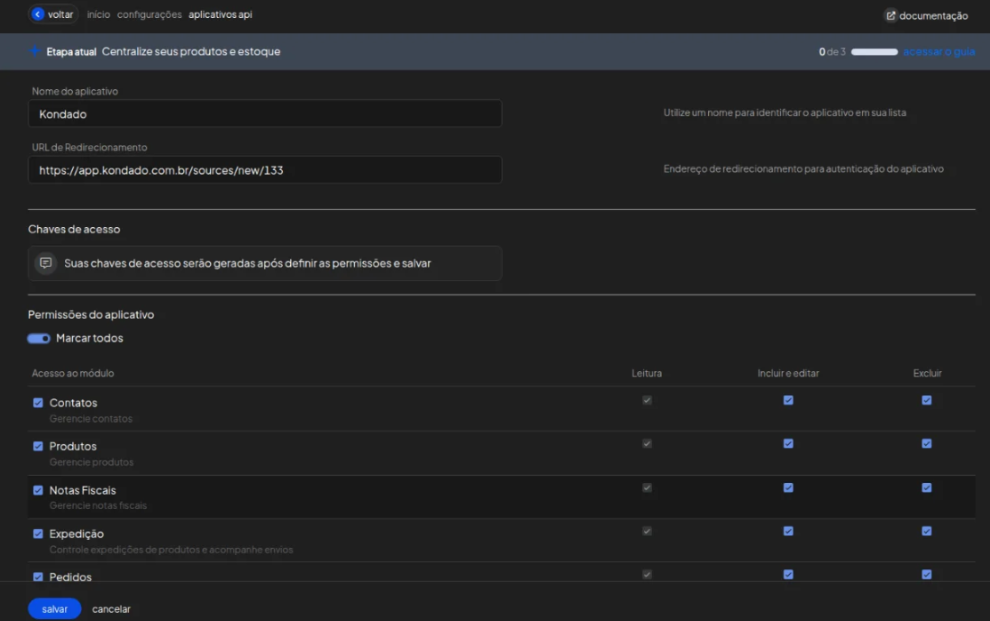Click Produtos Leitura checkbox

pos(647,444)
